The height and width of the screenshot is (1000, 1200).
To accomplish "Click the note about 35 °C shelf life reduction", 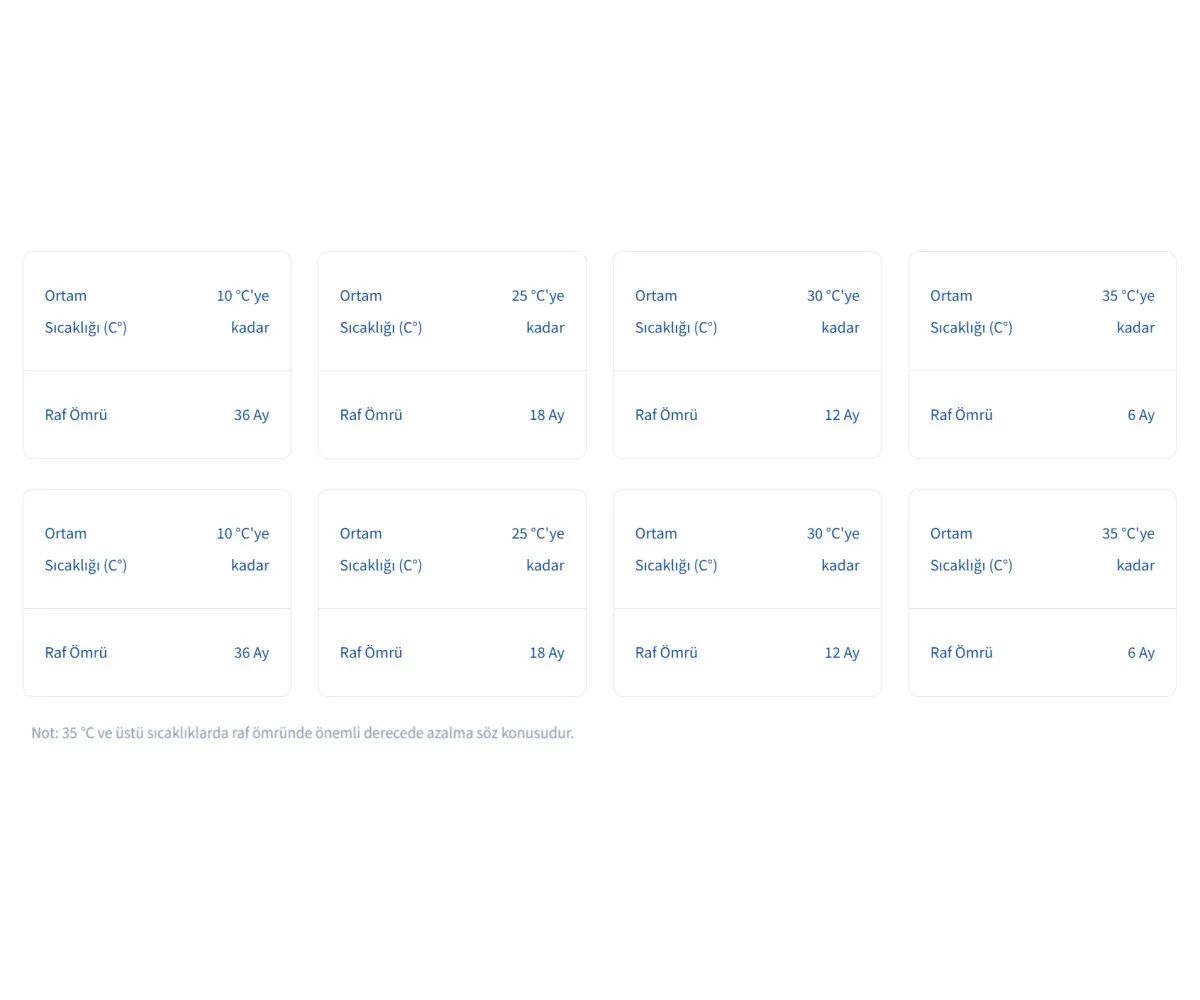I will 302,733.
